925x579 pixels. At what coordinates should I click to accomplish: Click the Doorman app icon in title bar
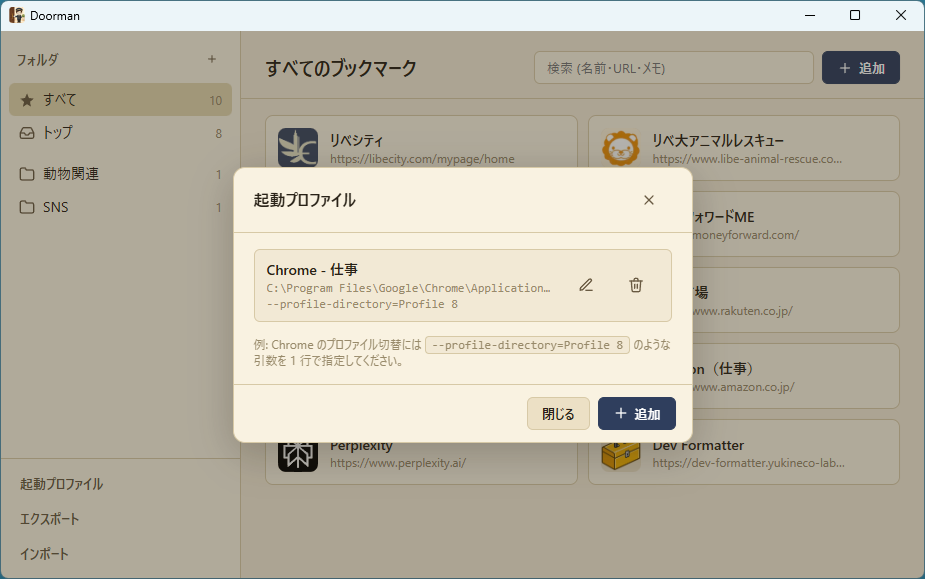[18, 15]
